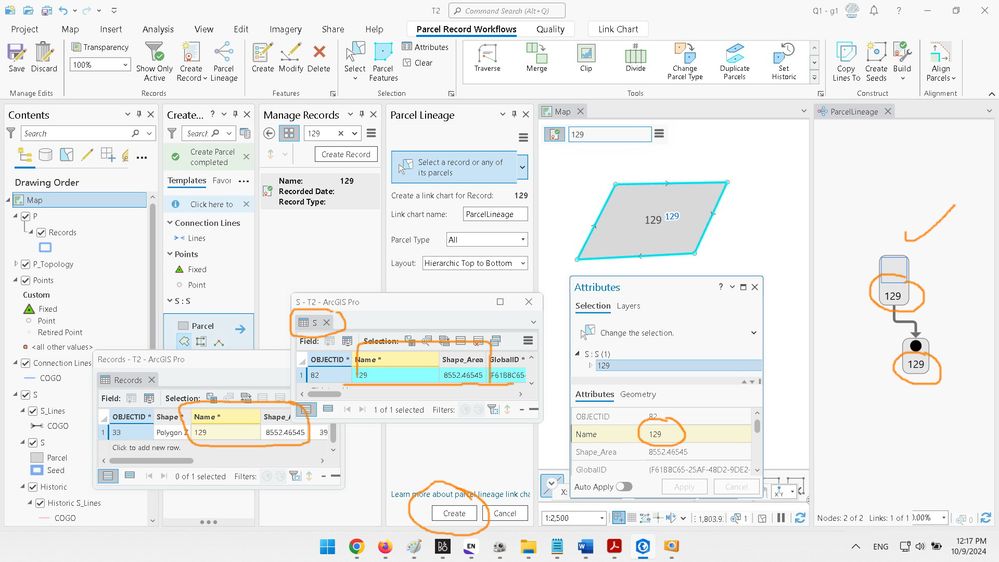Toggle the Records layer checkbox
Screen dimensions: 999x562
pyautogui.click(x=41, y=233)
